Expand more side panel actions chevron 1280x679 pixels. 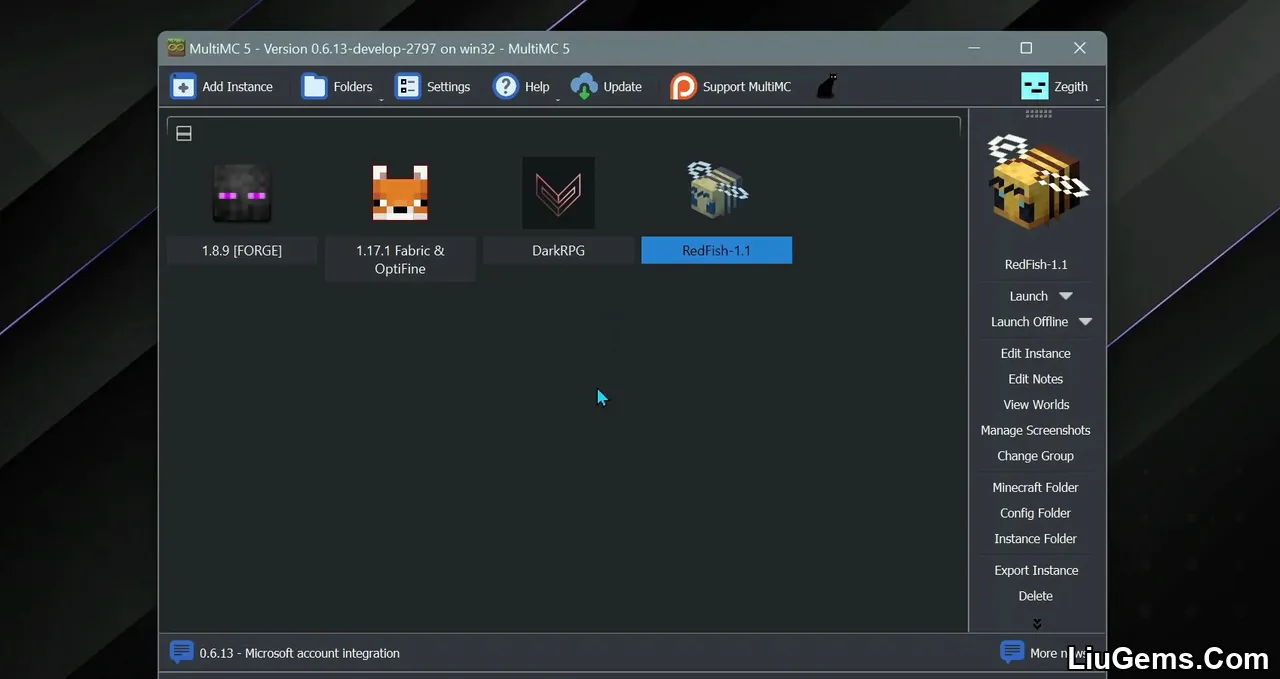click(1037, 623)
